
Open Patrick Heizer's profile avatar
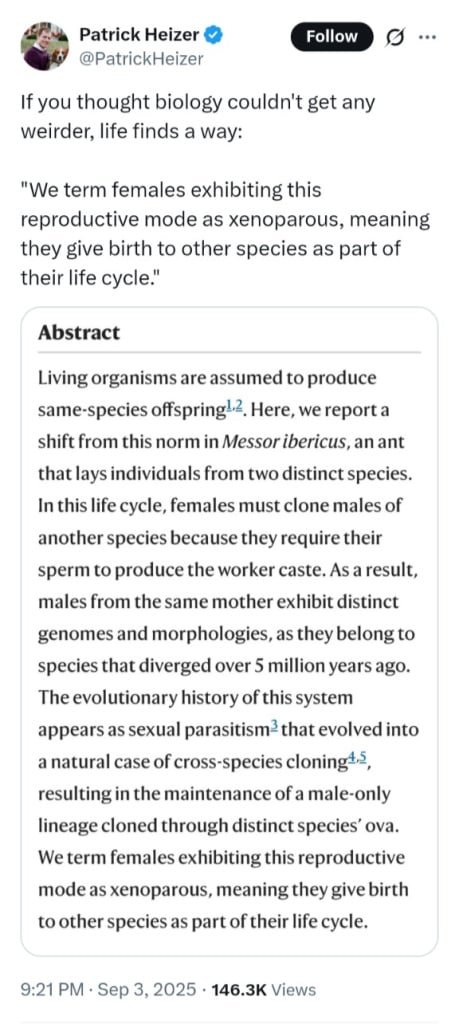[x=45, y=46]
